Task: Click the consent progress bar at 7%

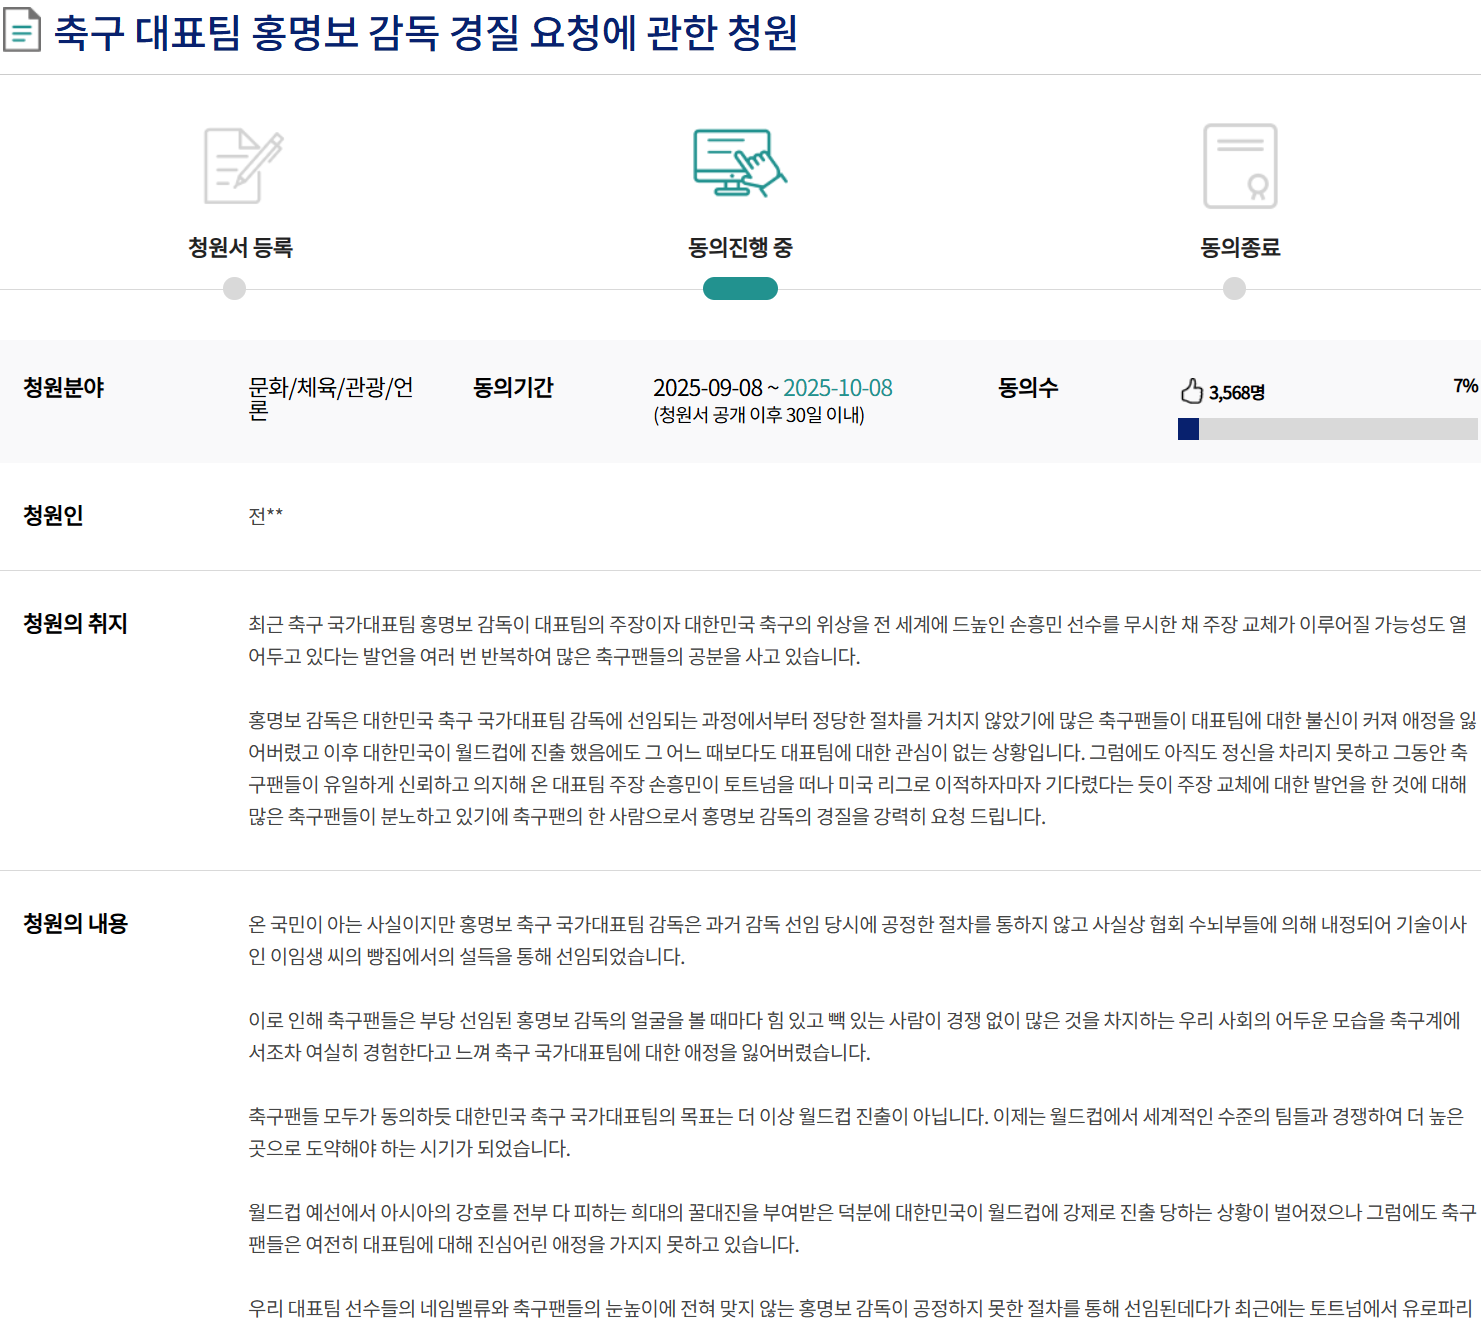Action: (1328, 429)
